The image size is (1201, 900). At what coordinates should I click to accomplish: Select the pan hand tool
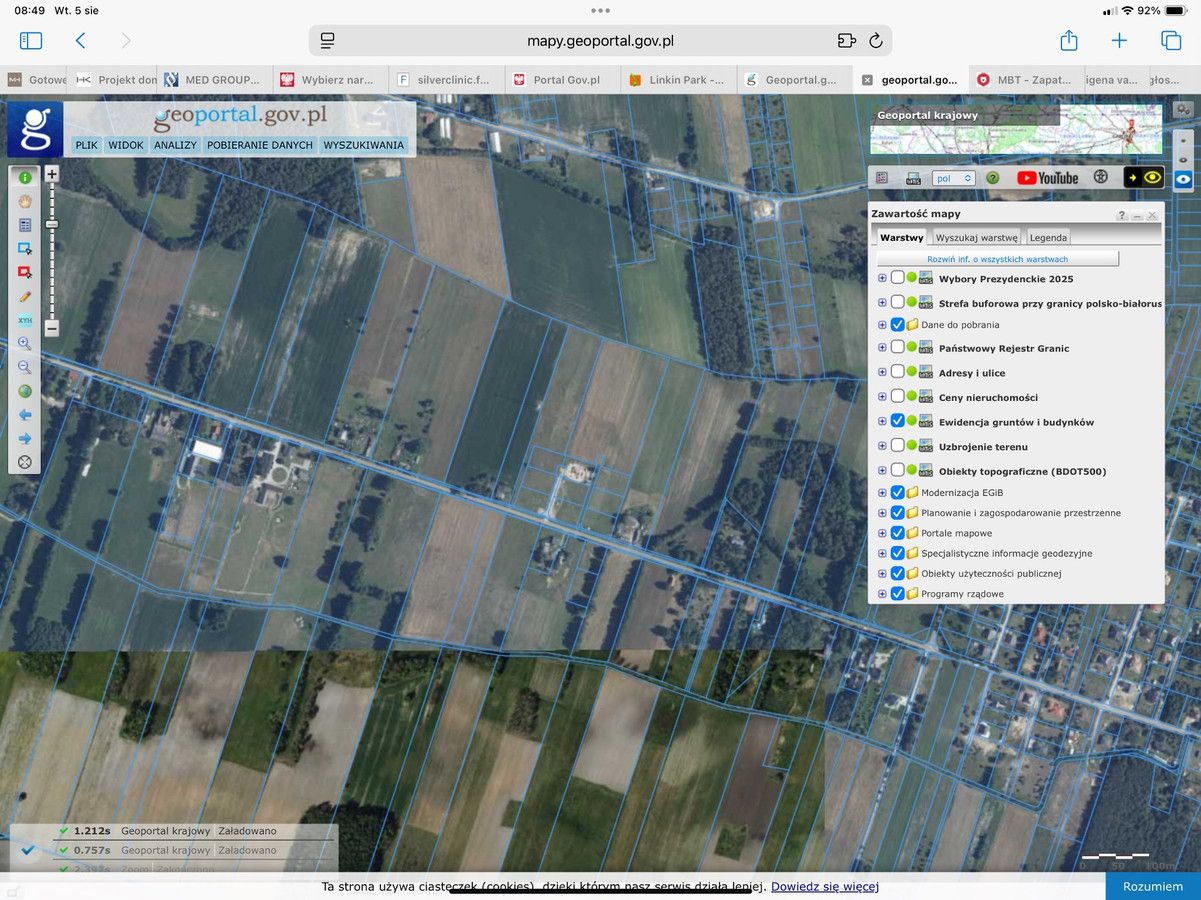click(x=25, y=201)
